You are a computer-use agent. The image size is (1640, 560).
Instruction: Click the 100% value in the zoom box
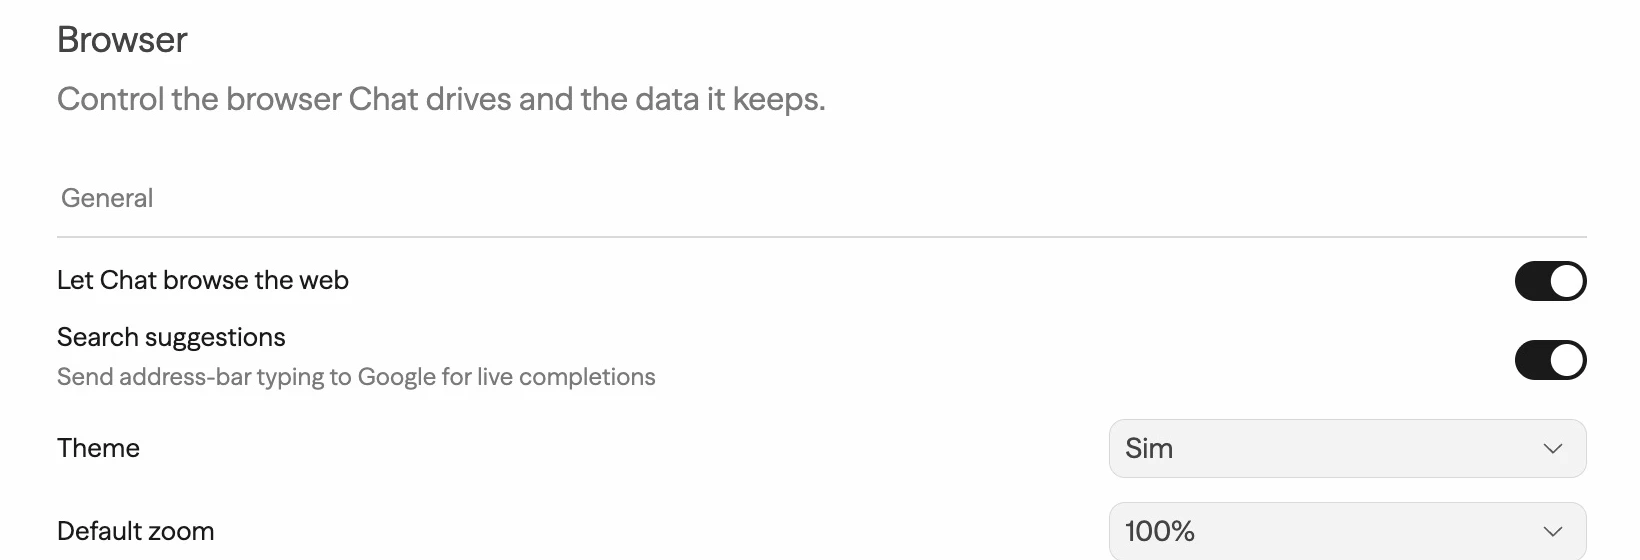pyautogui.click(x=1160, y=531)
